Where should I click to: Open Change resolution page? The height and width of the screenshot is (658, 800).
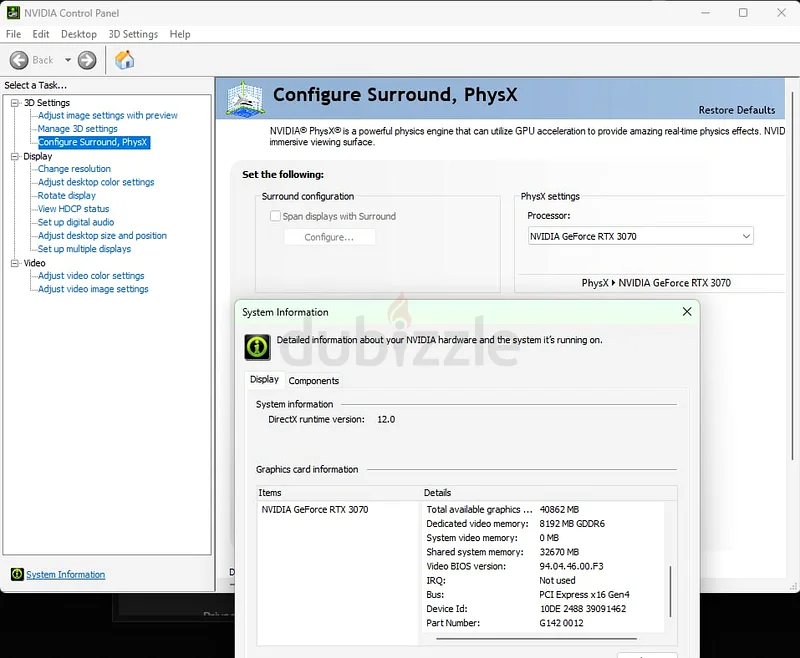(x=74, y=169)
